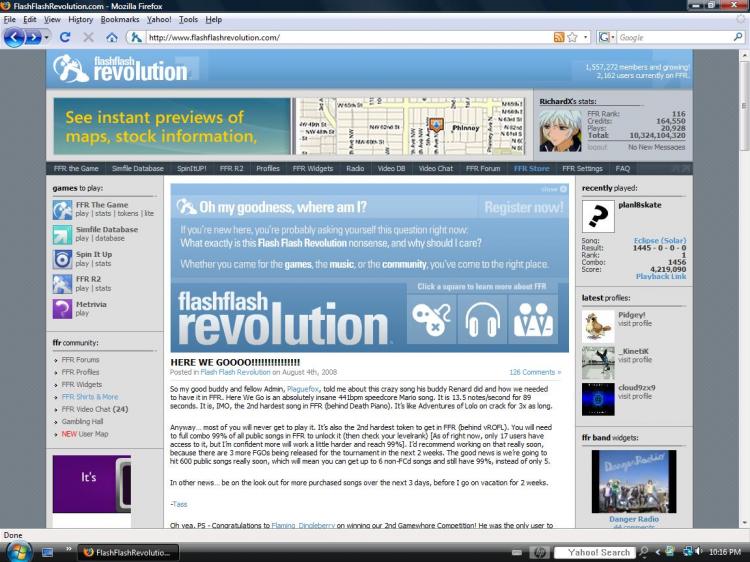Click the search magnifier in Google box

point(738,37)
